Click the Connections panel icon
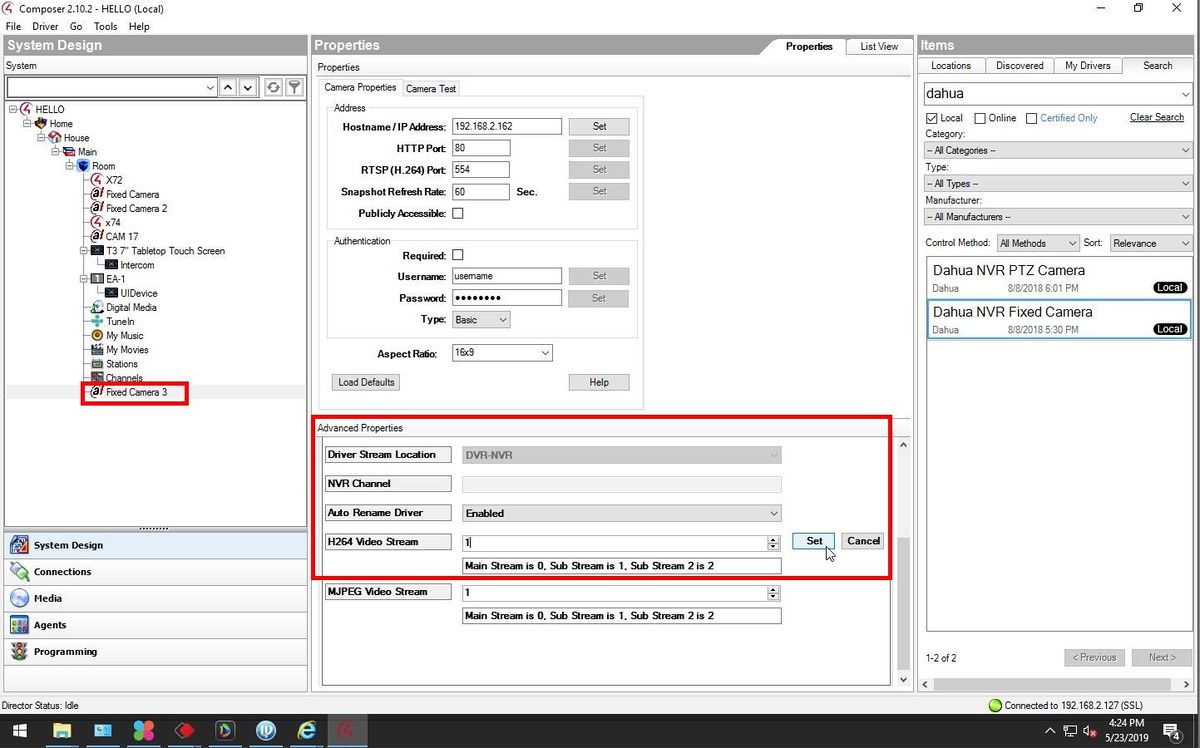 19,572
